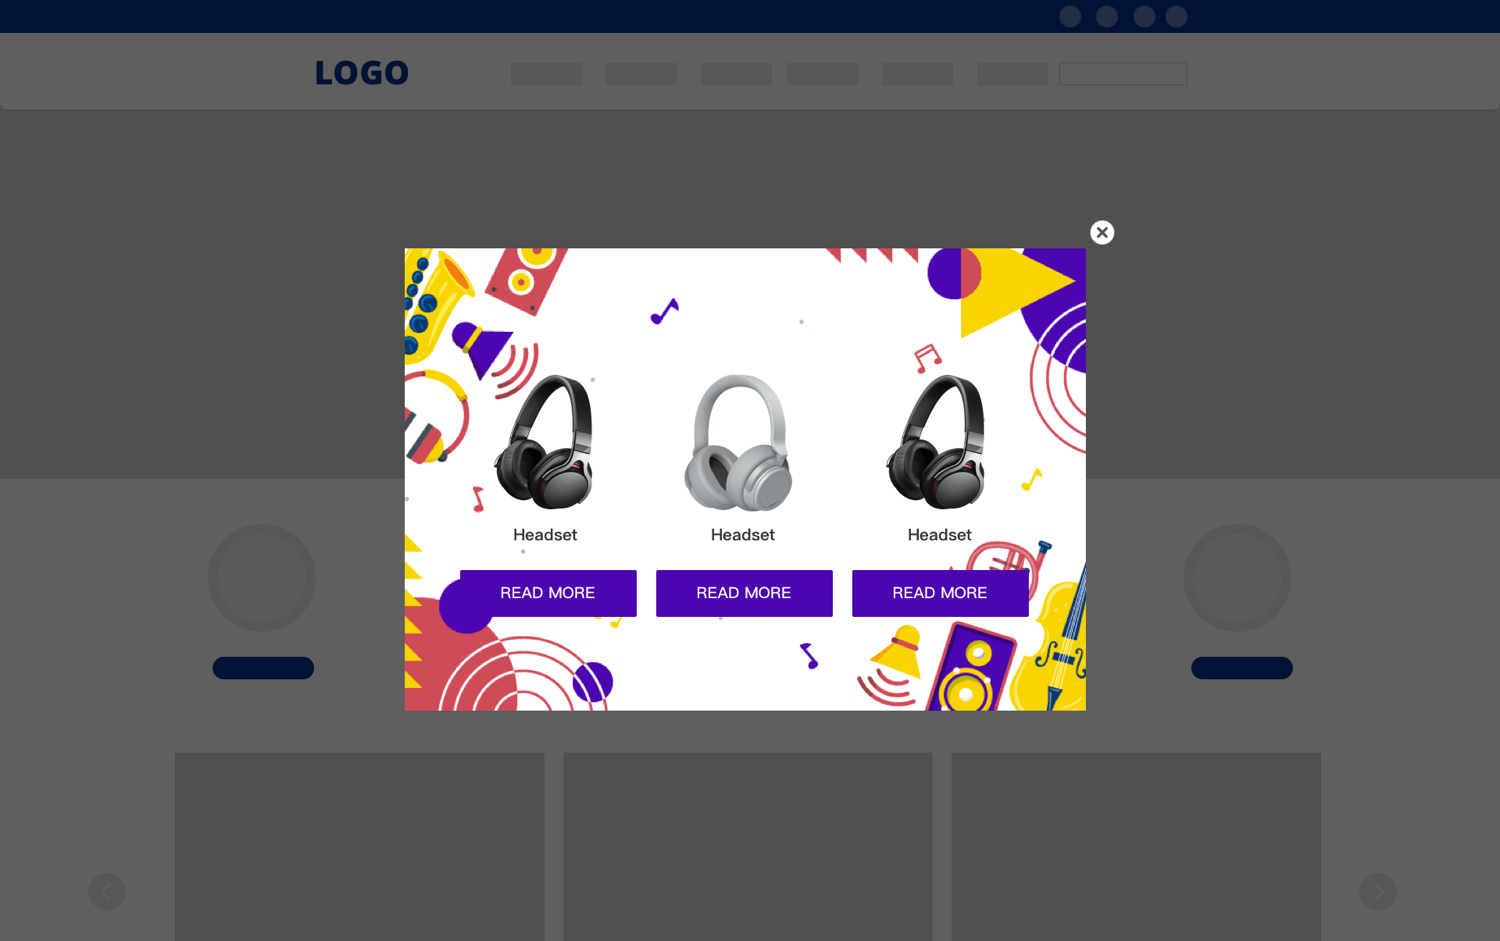
Task: Click the third circle icon in top bar
Action: 1144,16
